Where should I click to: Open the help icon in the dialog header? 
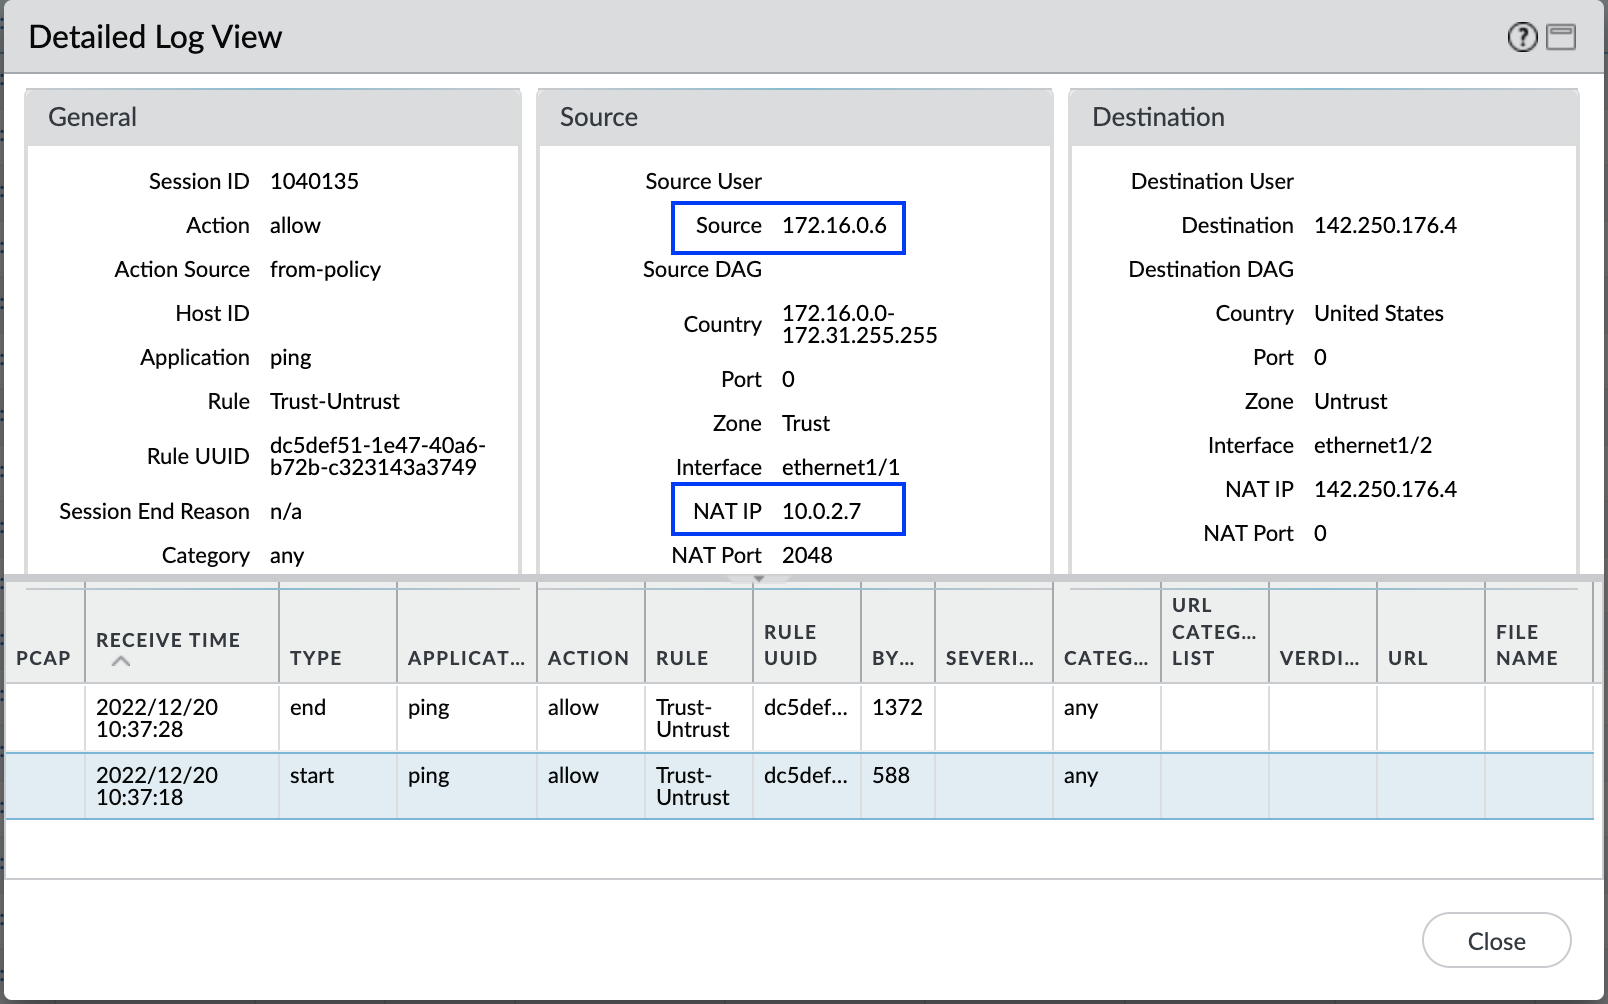(1521, 38)
